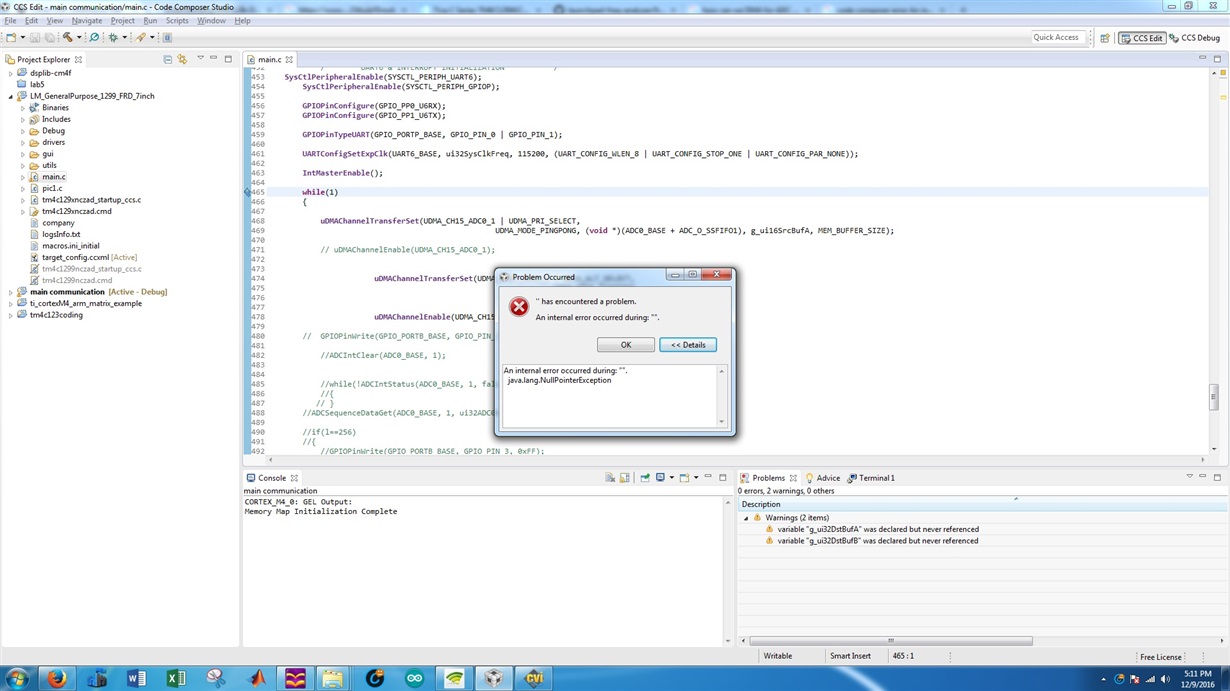This screenshot has height=691, width=1230.
Task: Open the New file dropdown arrow
Action: (x=23, y=38)
